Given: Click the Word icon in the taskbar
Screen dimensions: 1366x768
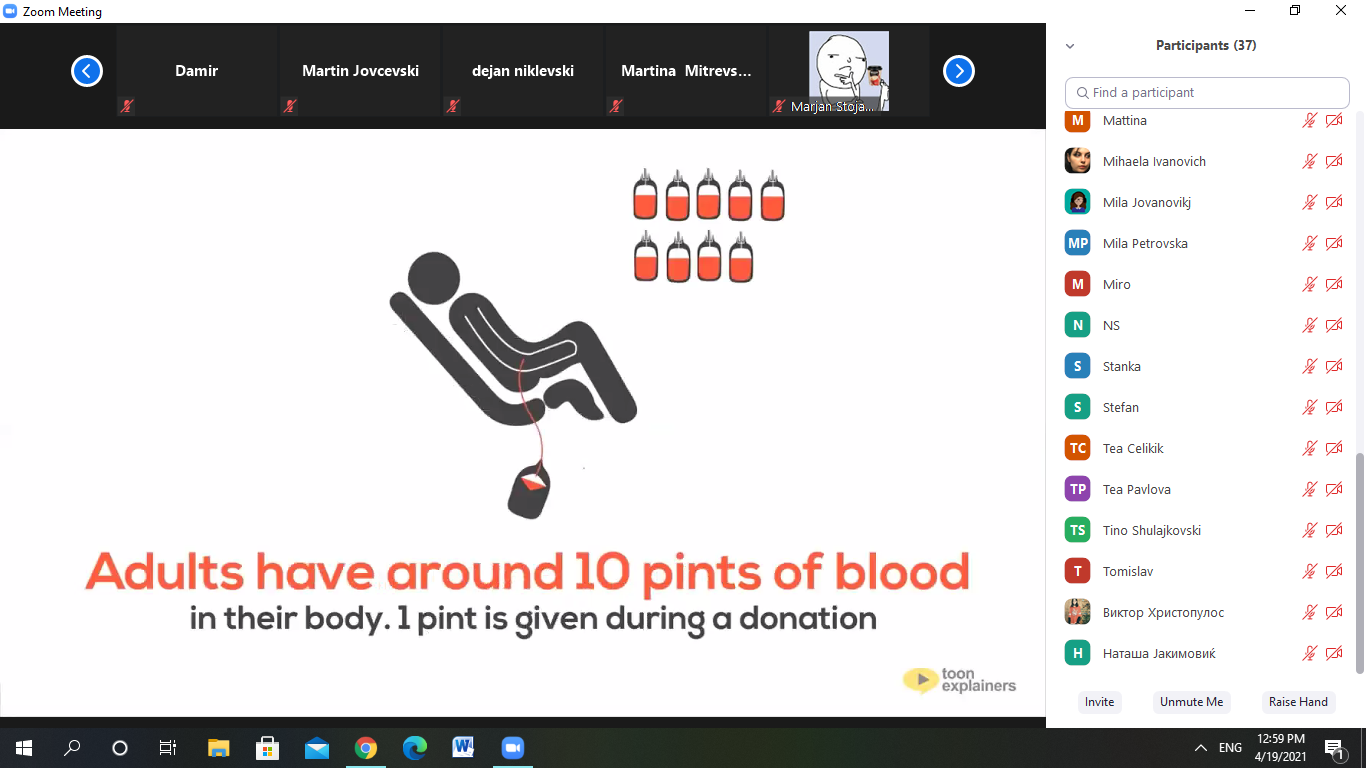Looking at the screenshot, I should (463, 747).
